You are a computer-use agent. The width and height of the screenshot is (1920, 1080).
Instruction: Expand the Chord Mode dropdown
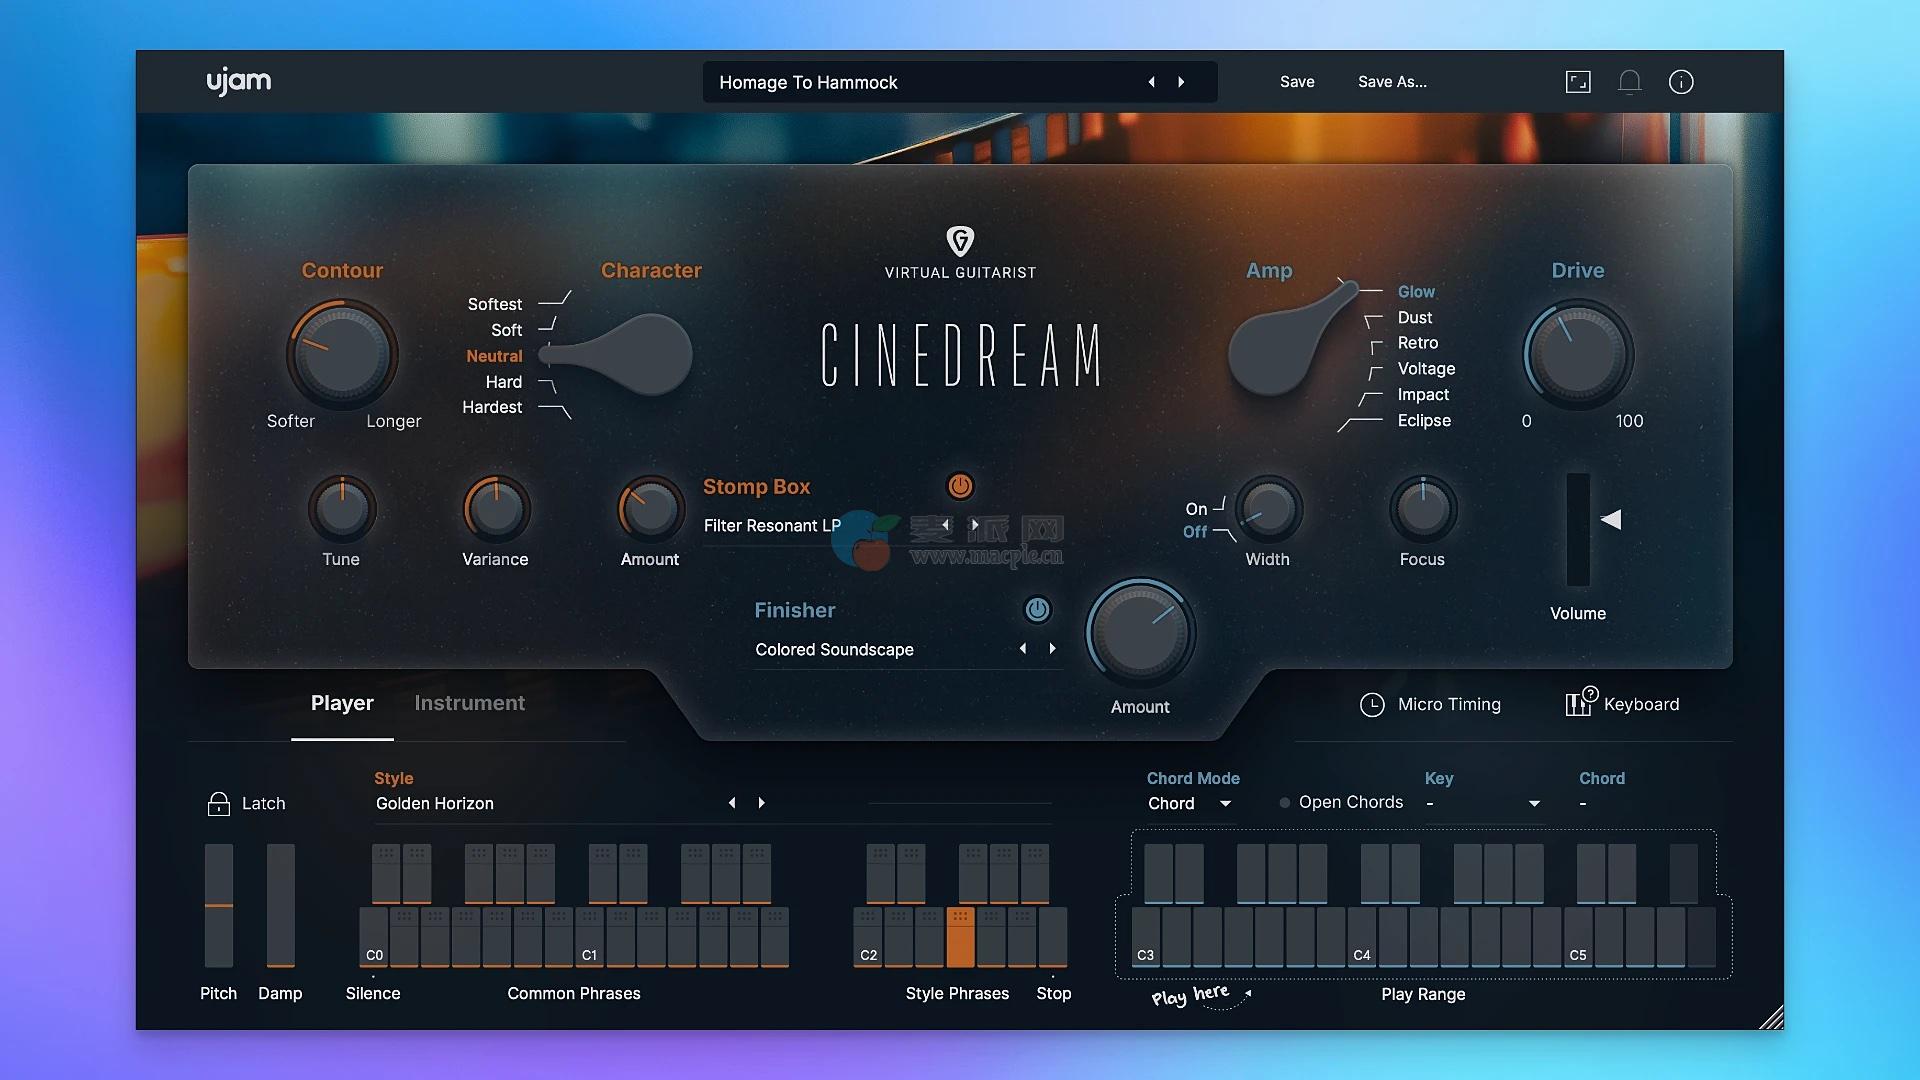(1225, 804)
